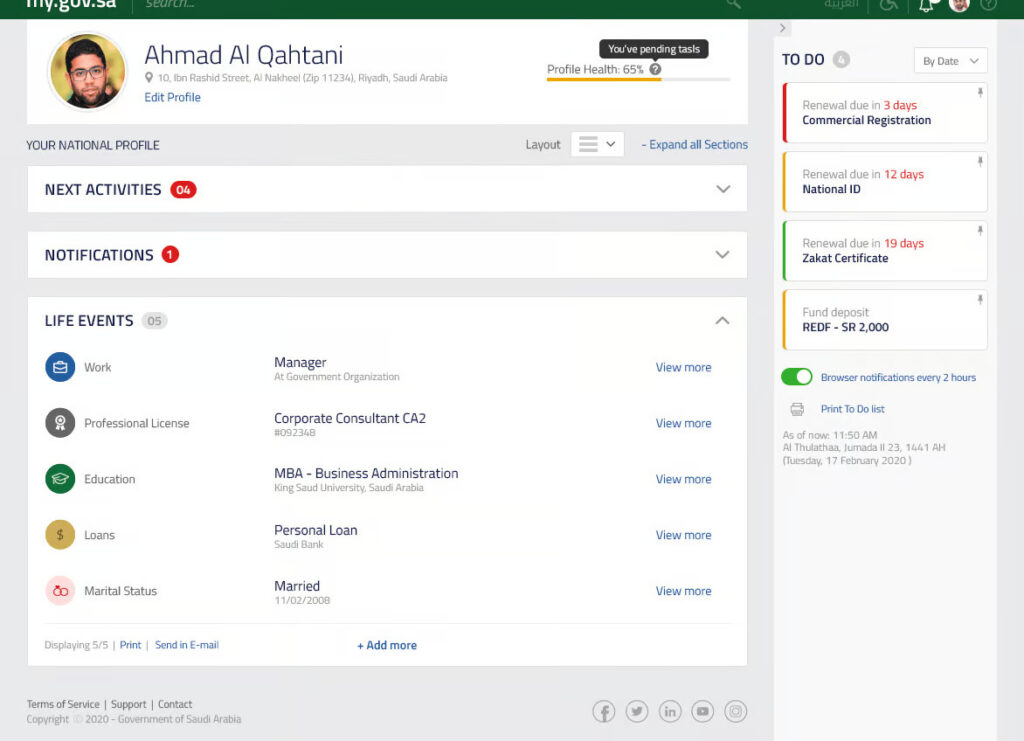Click the YouTube icon in footer

(x=703, y=712)
